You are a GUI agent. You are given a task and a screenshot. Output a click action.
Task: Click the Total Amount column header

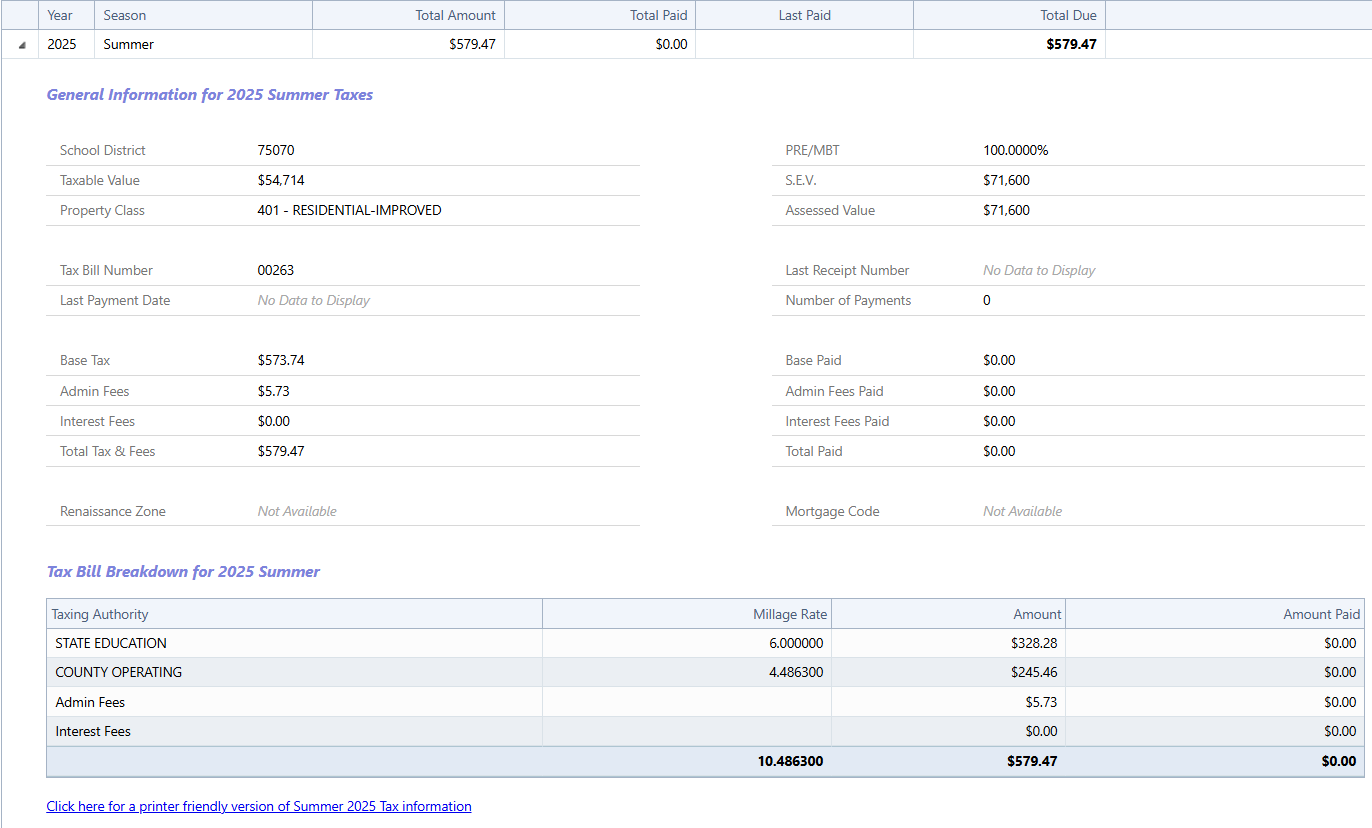[x=455, y=15]
